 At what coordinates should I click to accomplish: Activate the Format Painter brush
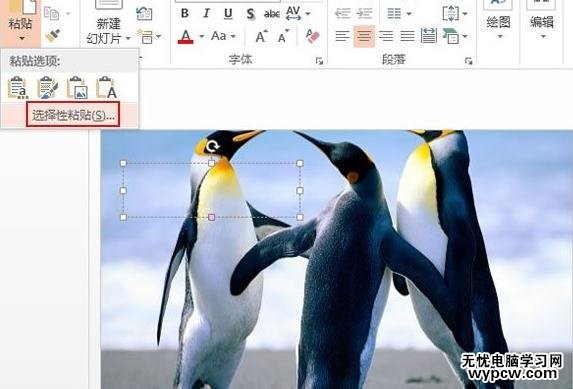click(x=53, y=36)
